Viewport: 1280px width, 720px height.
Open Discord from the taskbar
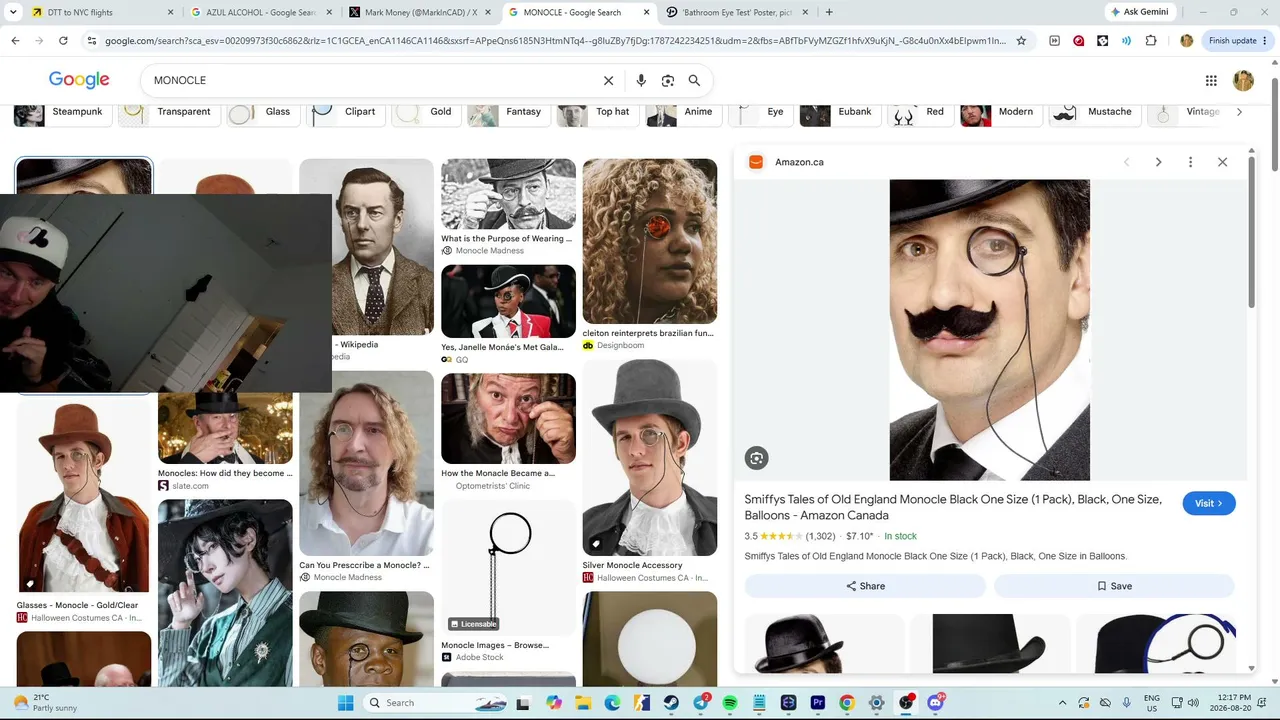pyautogui.click(x=935, y=703)
